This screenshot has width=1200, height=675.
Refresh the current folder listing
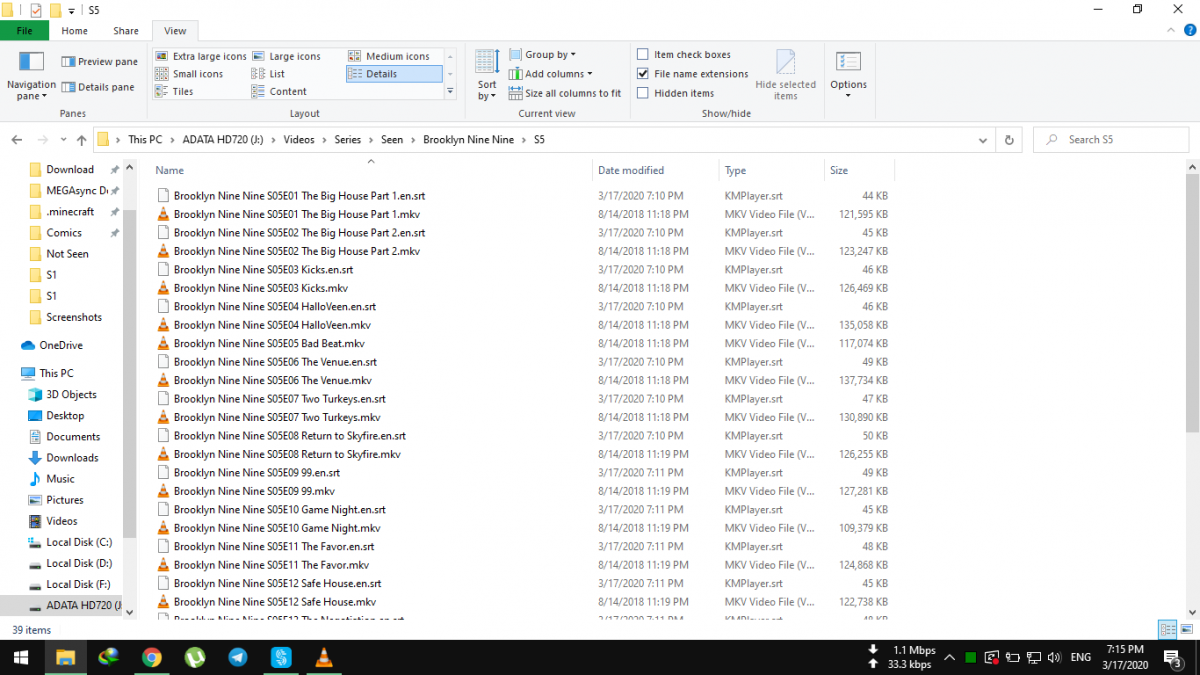(x=1009, y=140)
